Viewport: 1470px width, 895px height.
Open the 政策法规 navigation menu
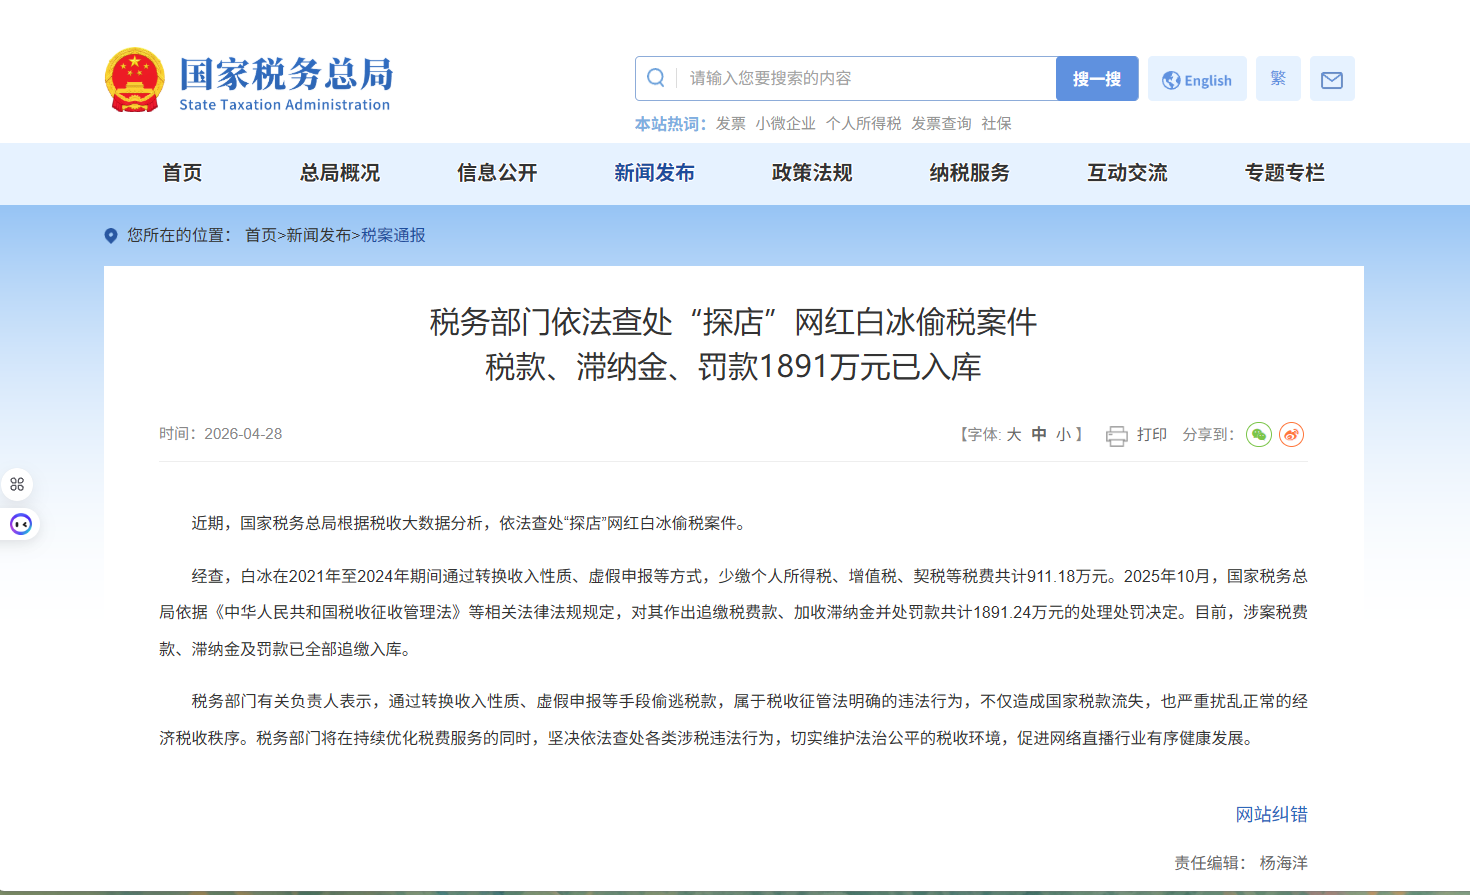(x=811, y=173)
